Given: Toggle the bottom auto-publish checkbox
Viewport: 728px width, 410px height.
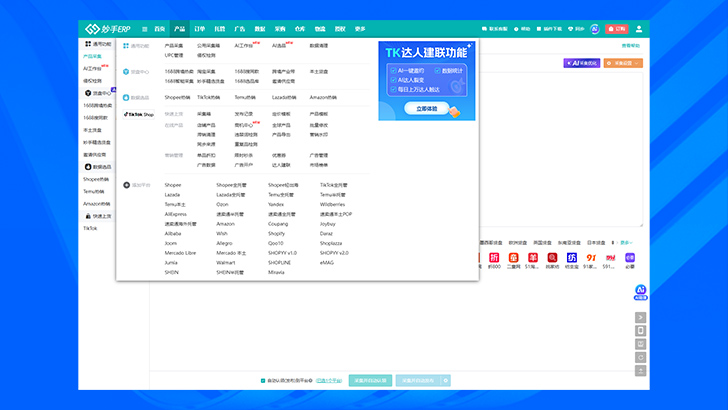Looking at the screenshot, I should tap(263, 381).
